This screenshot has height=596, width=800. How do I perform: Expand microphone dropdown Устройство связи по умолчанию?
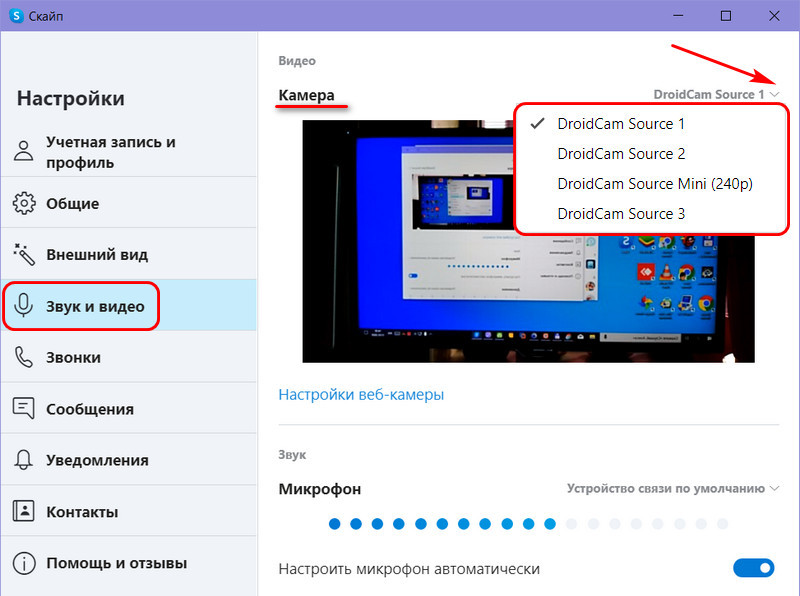click(673, 488)
